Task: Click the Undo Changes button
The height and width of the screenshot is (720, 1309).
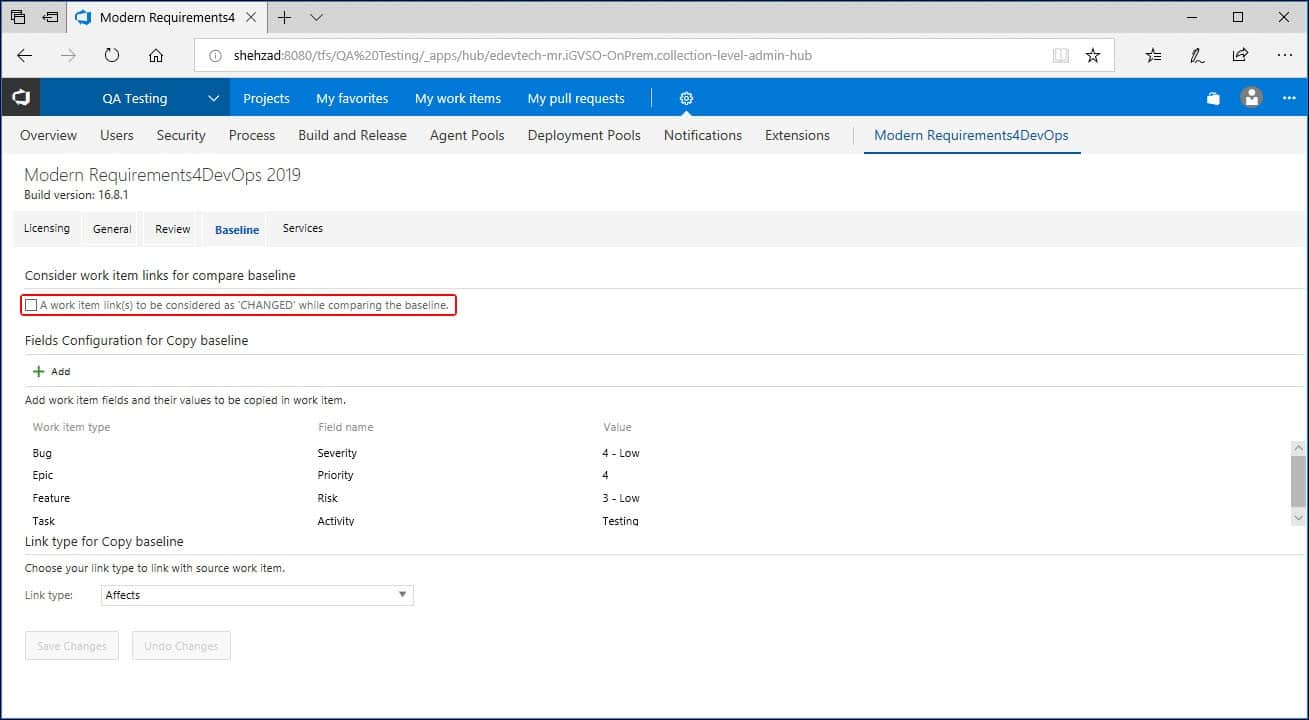Action: 181,646
